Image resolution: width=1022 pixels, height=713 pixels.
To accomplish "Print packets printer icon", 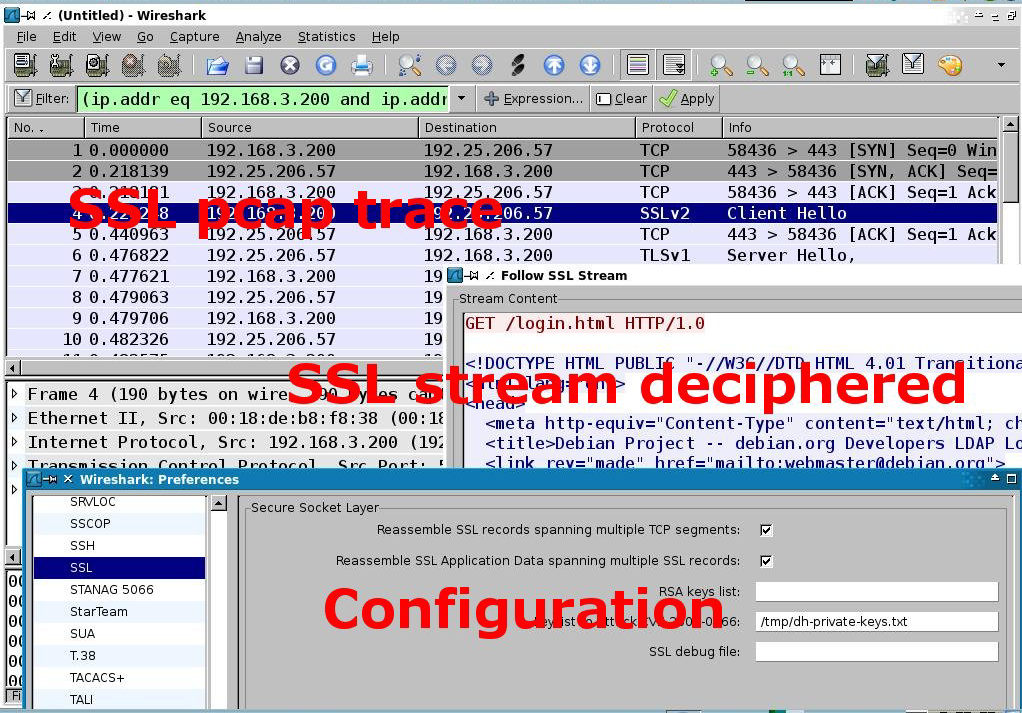I will click(x=362, y=65).
